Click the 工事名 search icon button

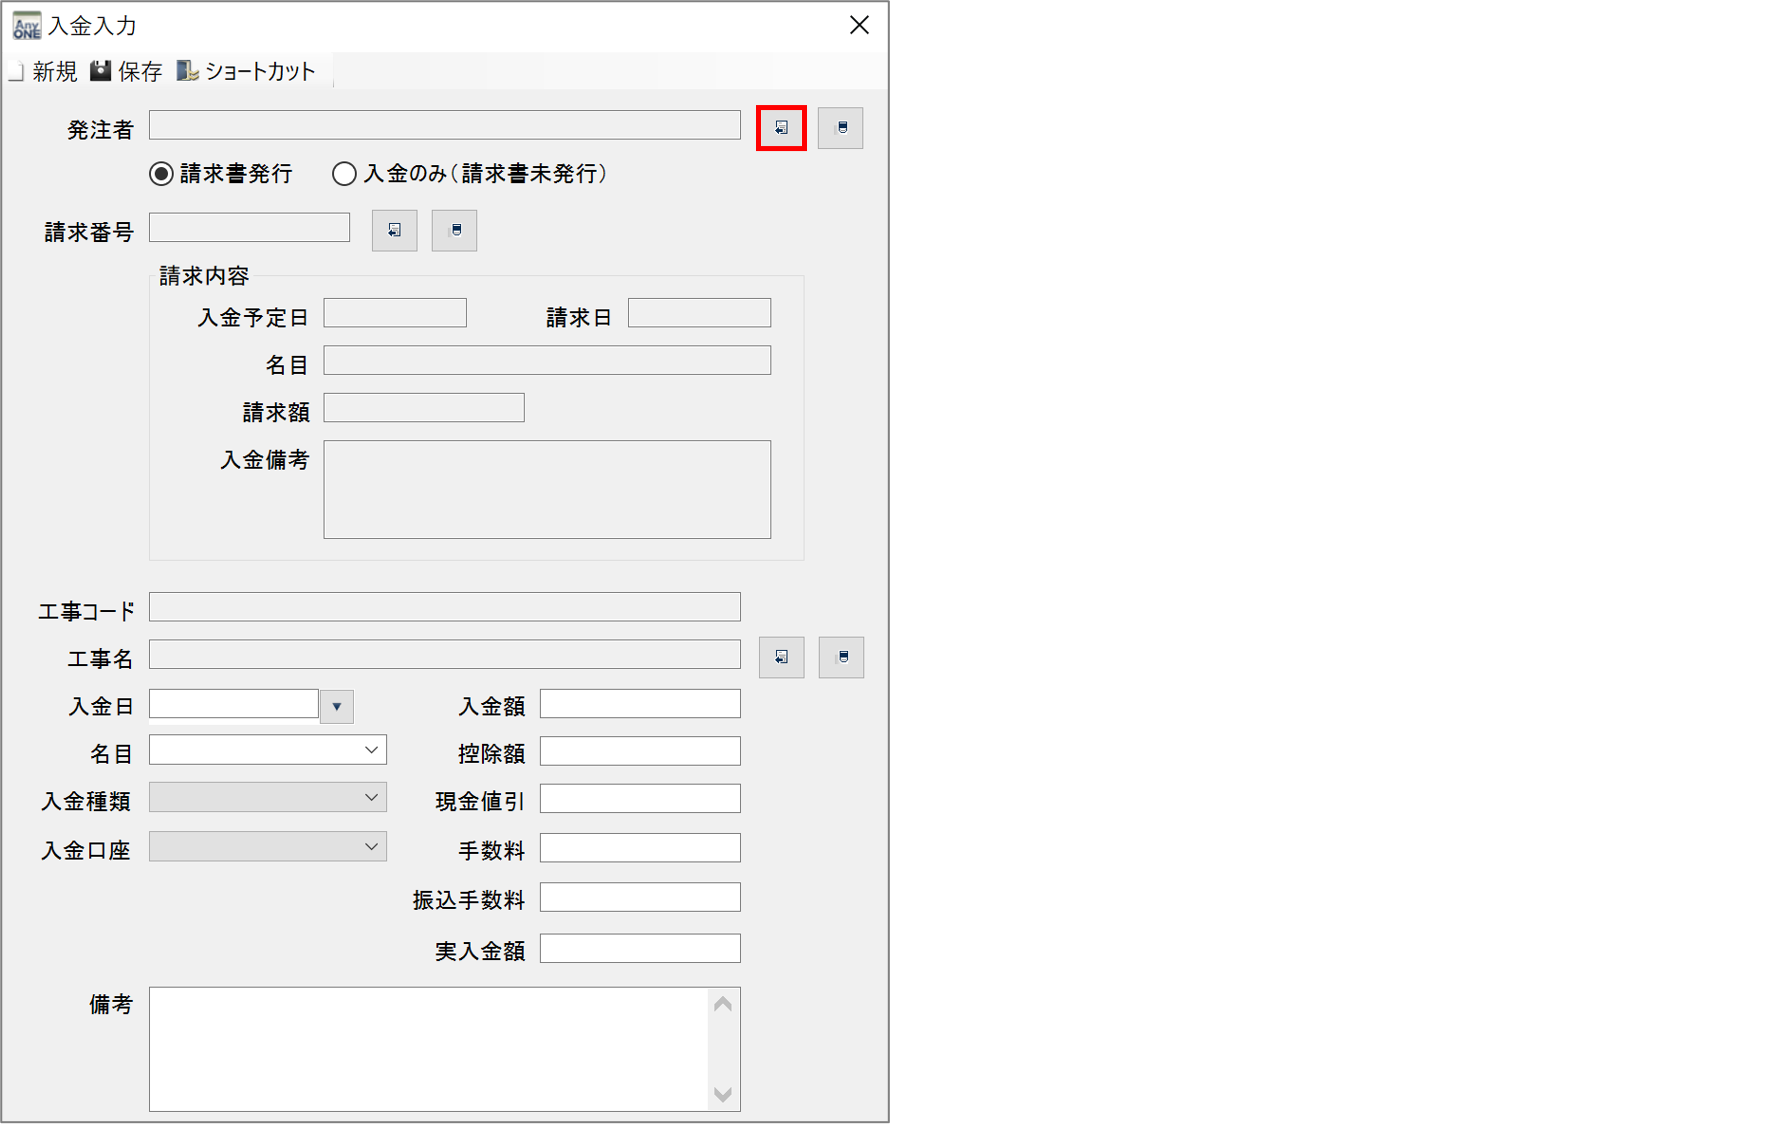pyautogui.click(x=781, y=658)
